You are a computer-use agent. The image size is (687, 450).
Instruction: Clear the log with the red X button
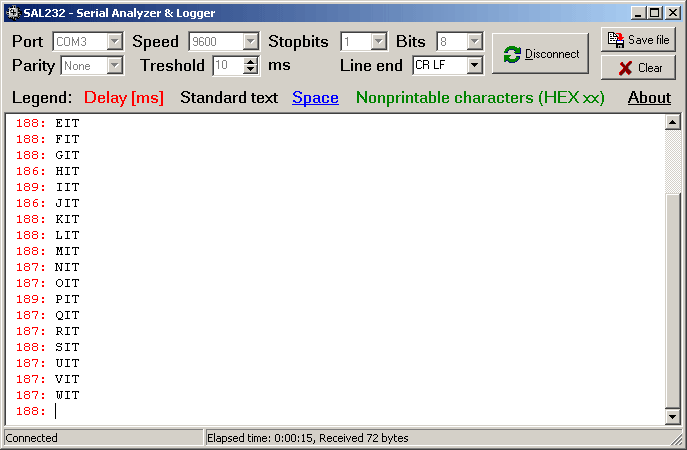(x=638, y=68)
